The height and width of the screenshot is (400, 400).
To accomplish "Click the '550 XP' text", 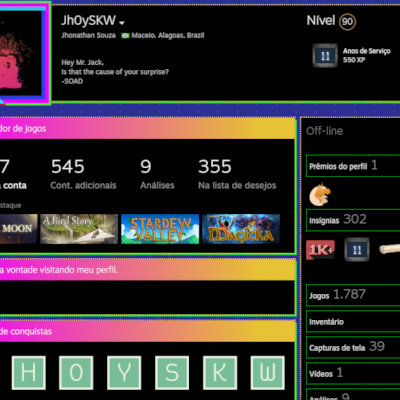I will coord(354,60).
